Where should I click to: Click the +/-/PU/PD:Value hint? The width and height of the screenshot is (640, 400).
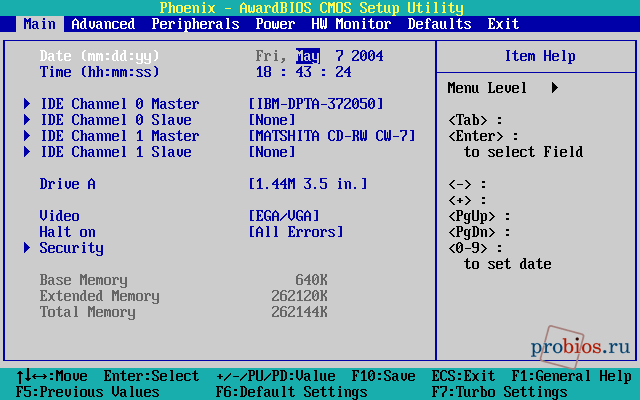276,376
